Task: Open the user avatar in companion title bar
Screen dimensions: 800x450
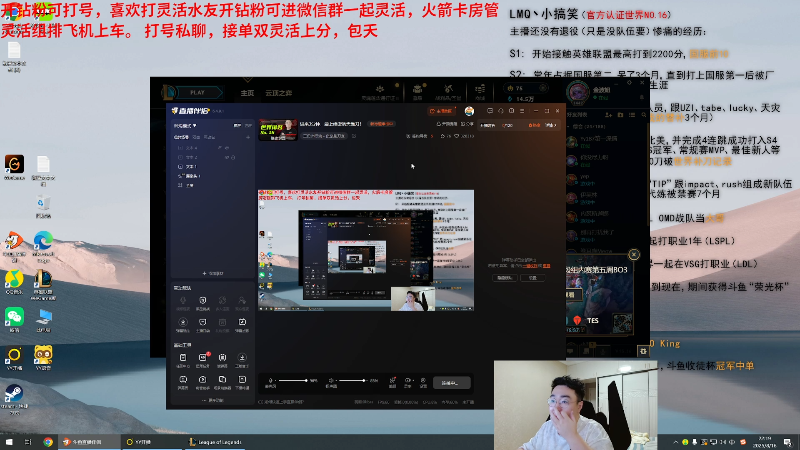Action: coord(469,111)
